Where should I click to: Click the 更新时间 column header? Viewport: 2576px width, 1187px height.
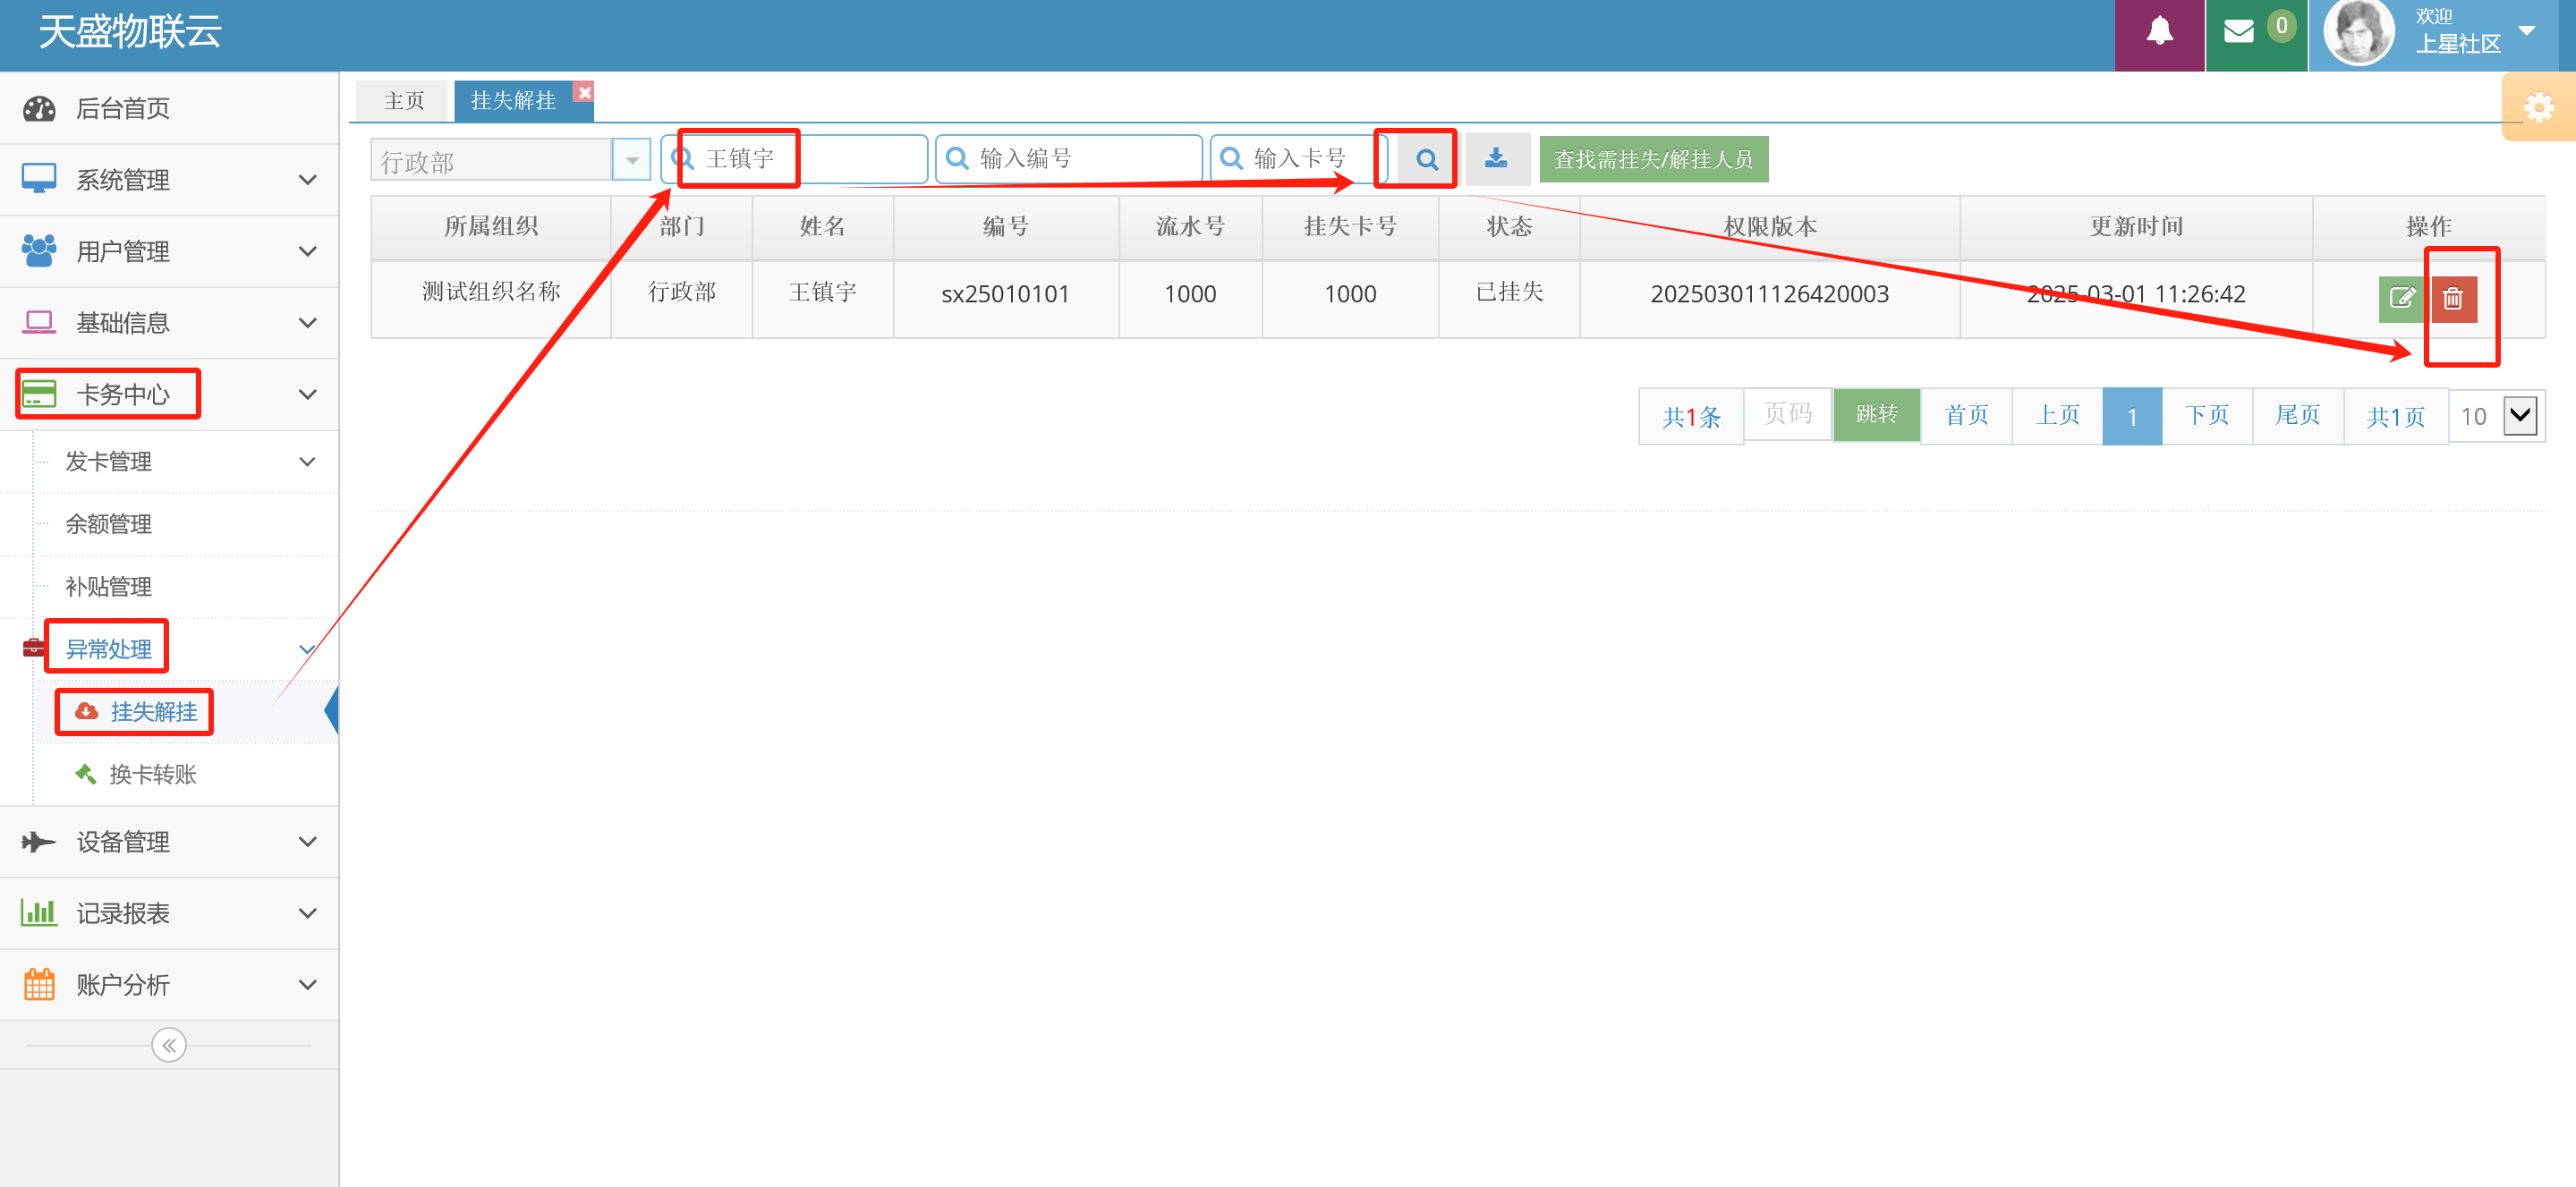coord(2135,227)
